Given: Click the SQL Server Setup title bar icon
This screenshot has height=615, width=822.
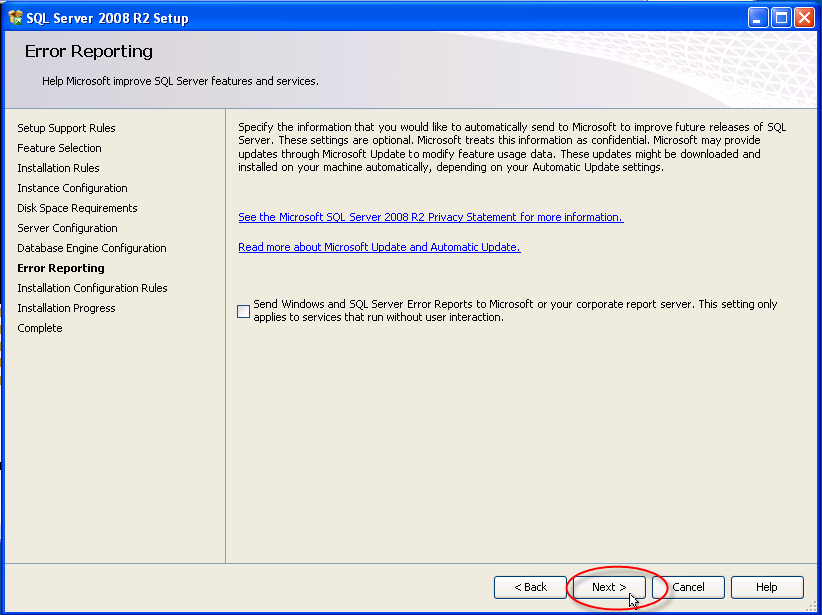Looking at the screenshot, I should [x=16, y=18].
